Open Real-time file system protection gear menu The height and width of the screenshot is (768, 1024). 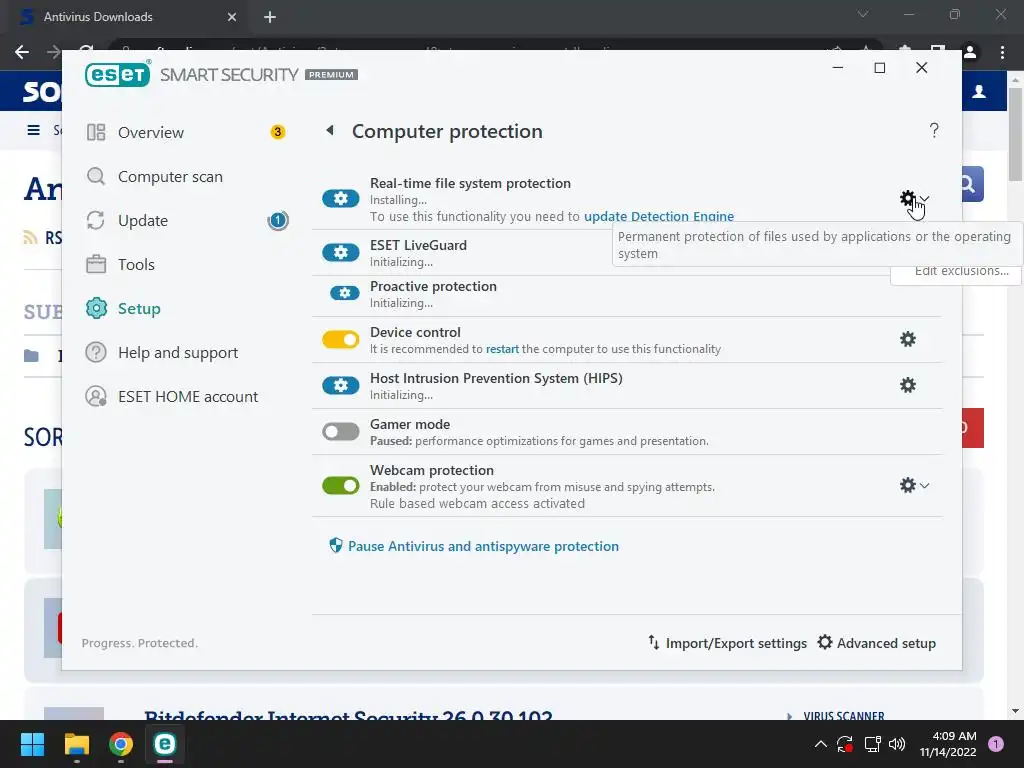907,198
